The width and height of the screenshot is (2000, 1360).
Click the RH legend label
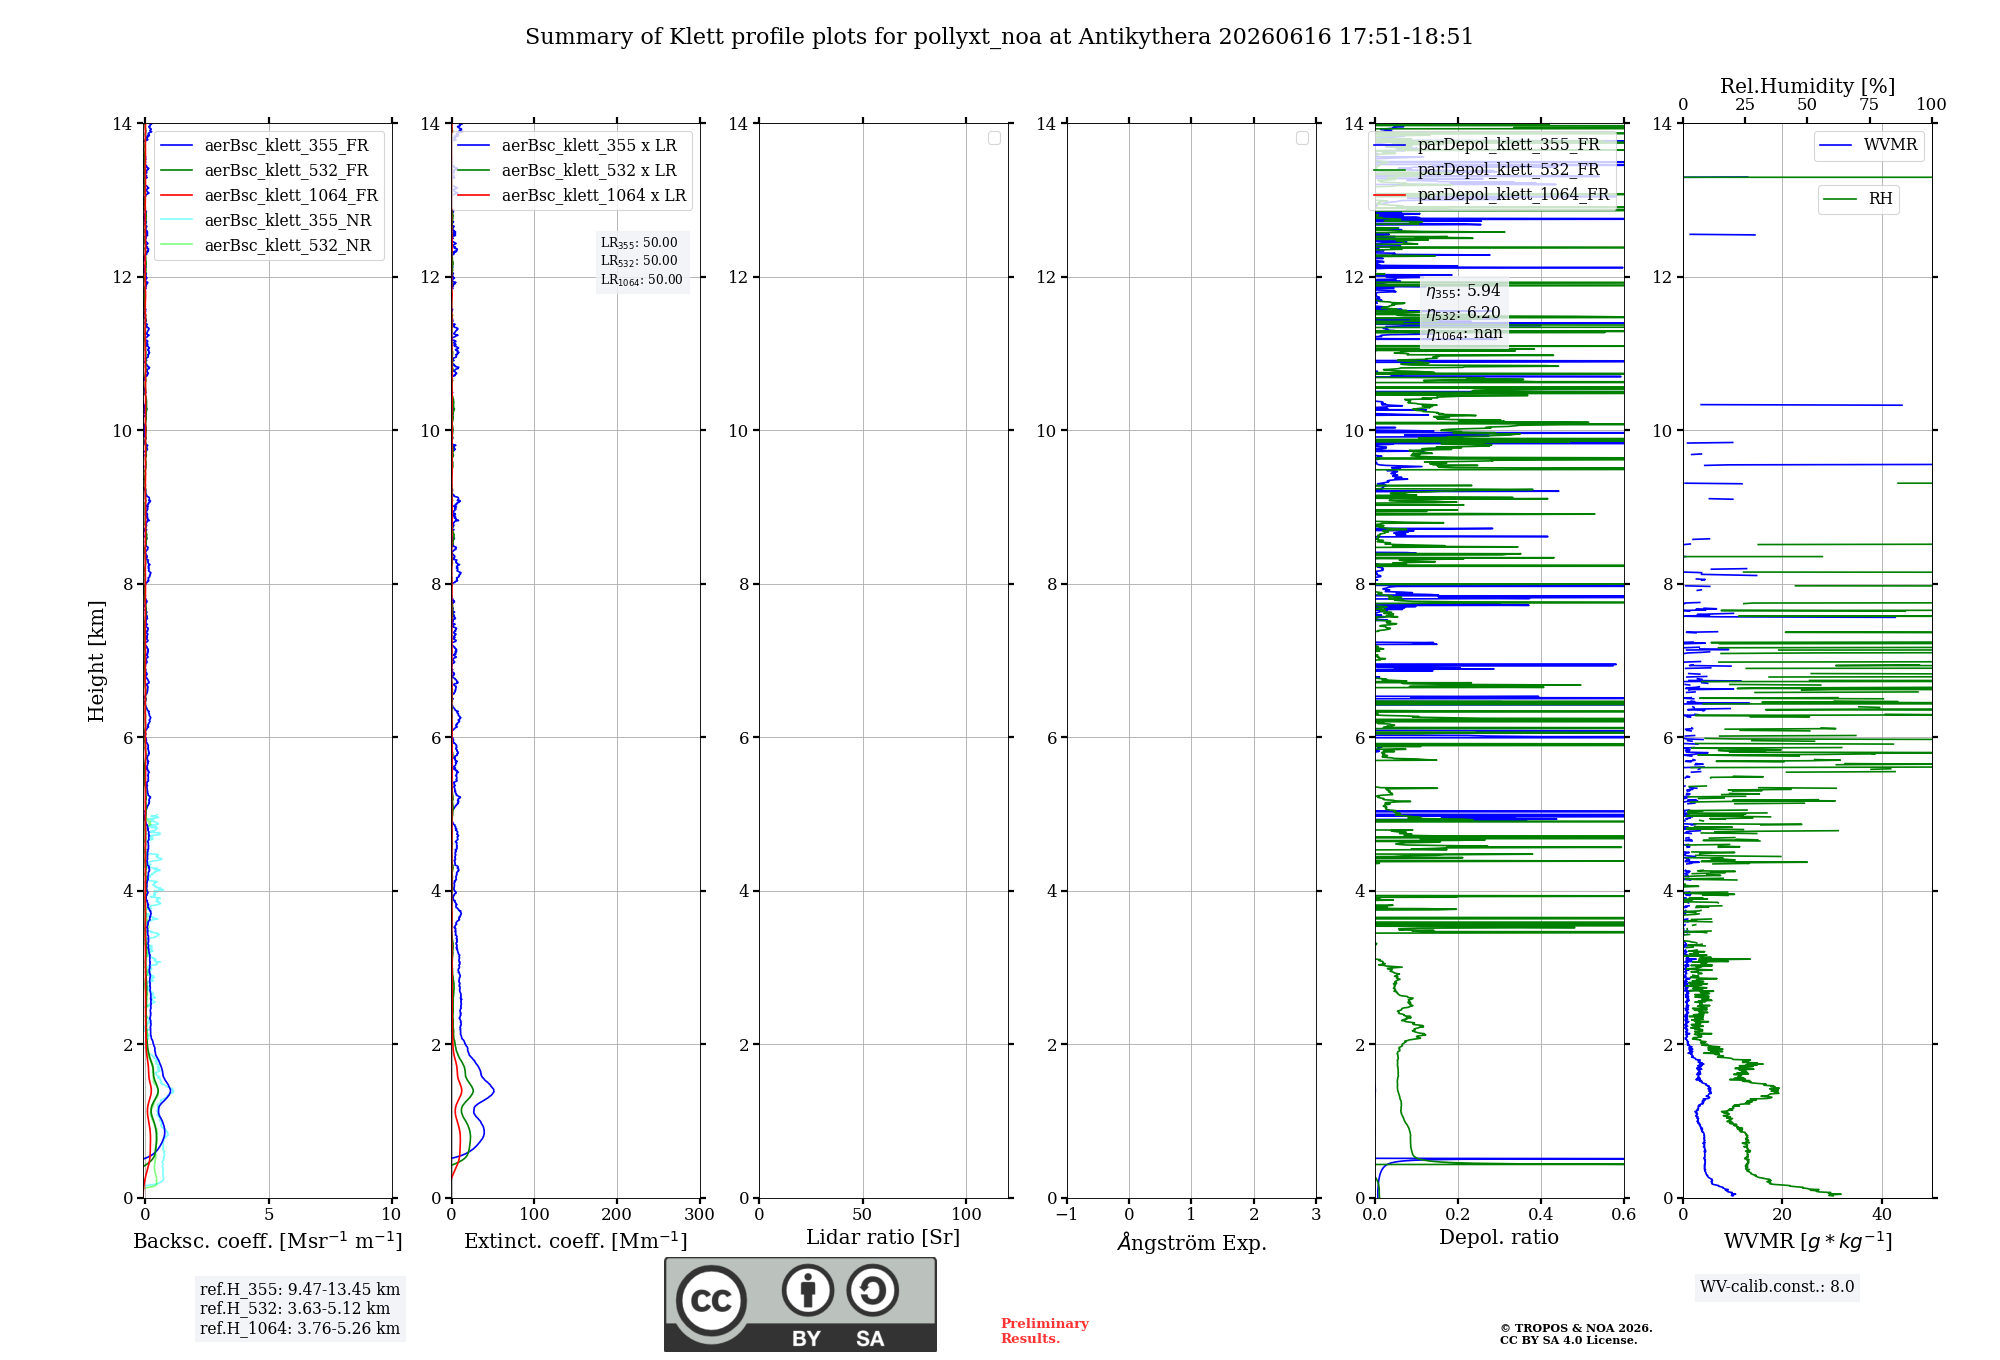(x=1858, y=199)
